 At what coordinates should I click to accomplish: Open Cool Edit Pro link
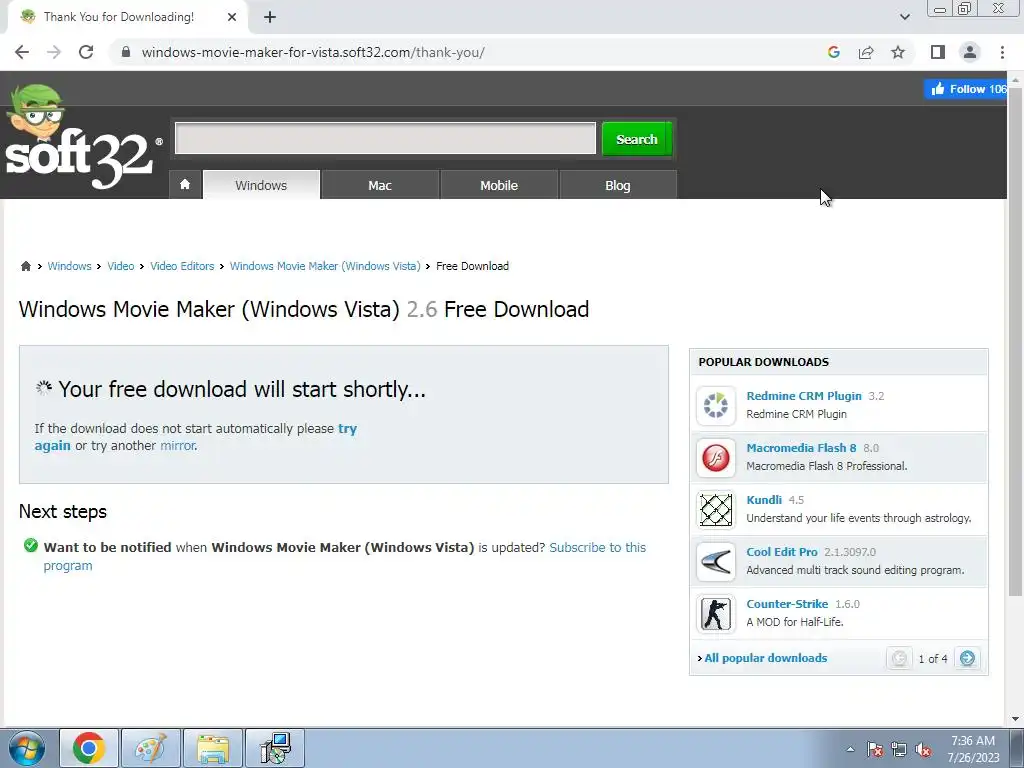click(782, 552)
